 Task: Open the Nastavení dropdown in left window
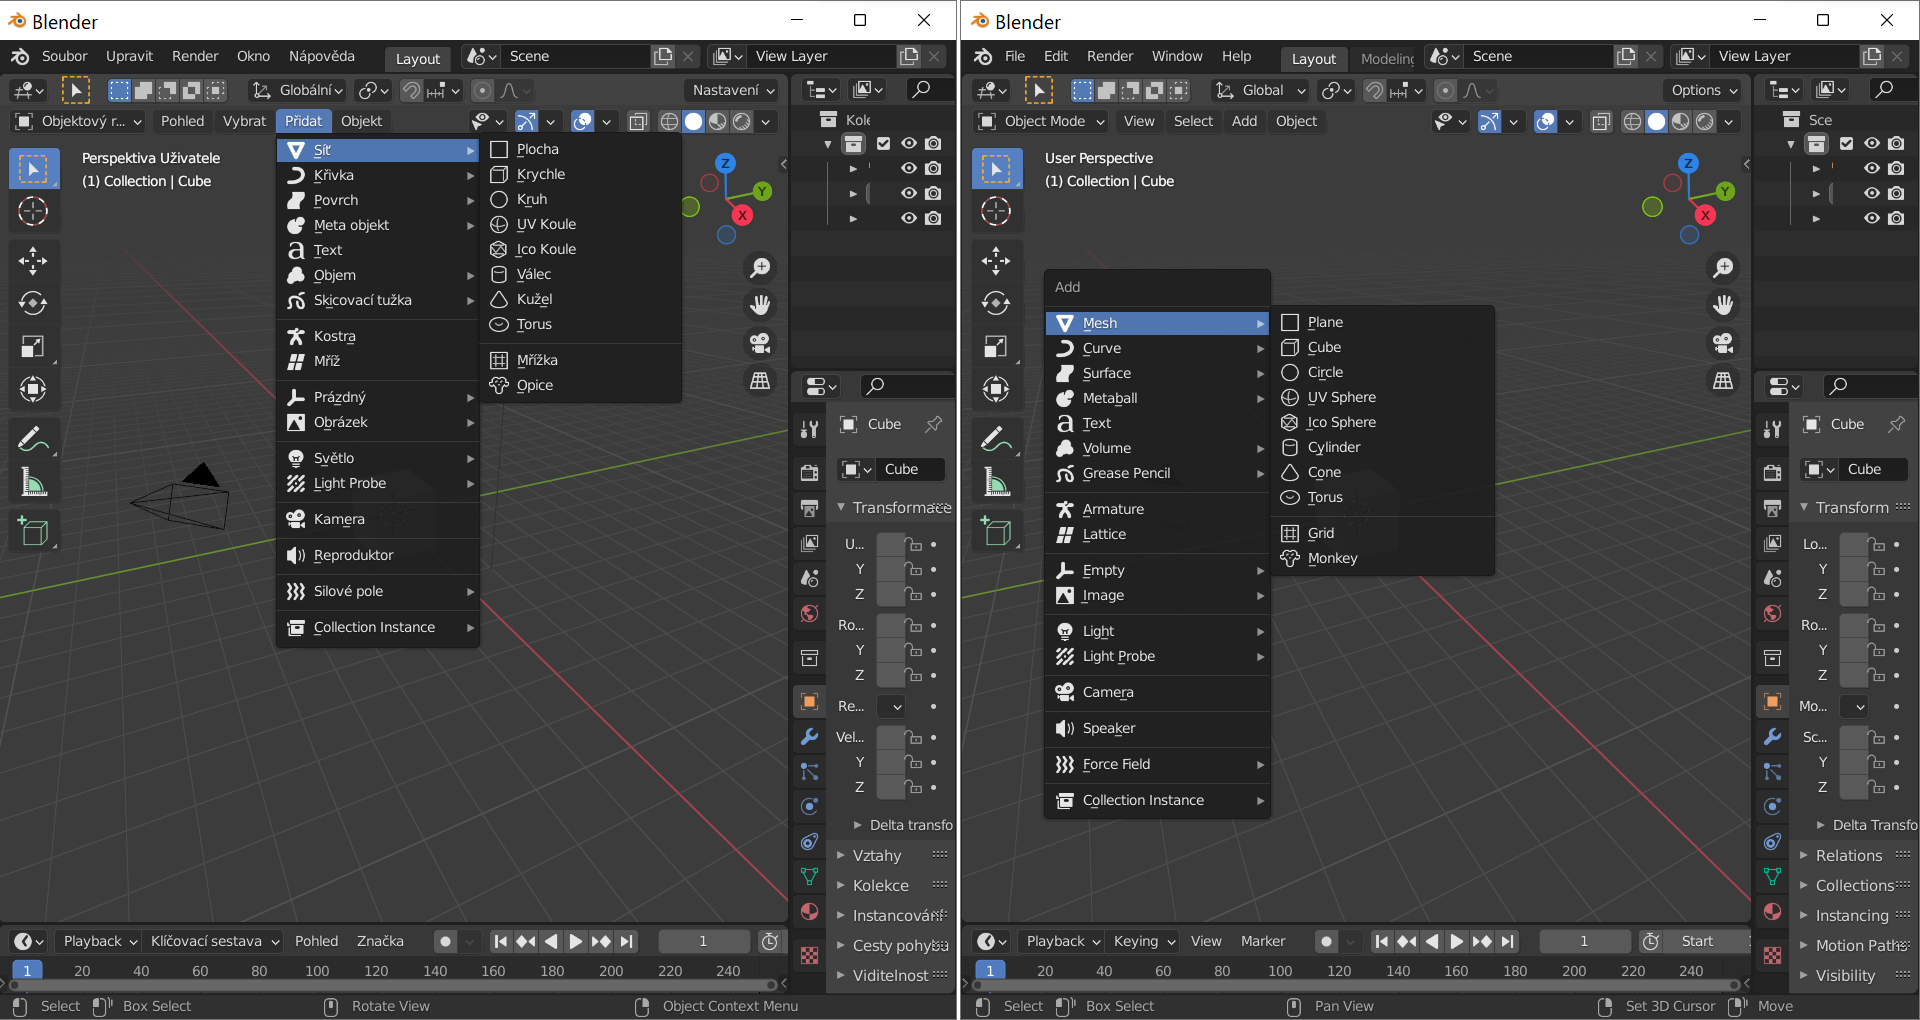[x=734, y=90]
